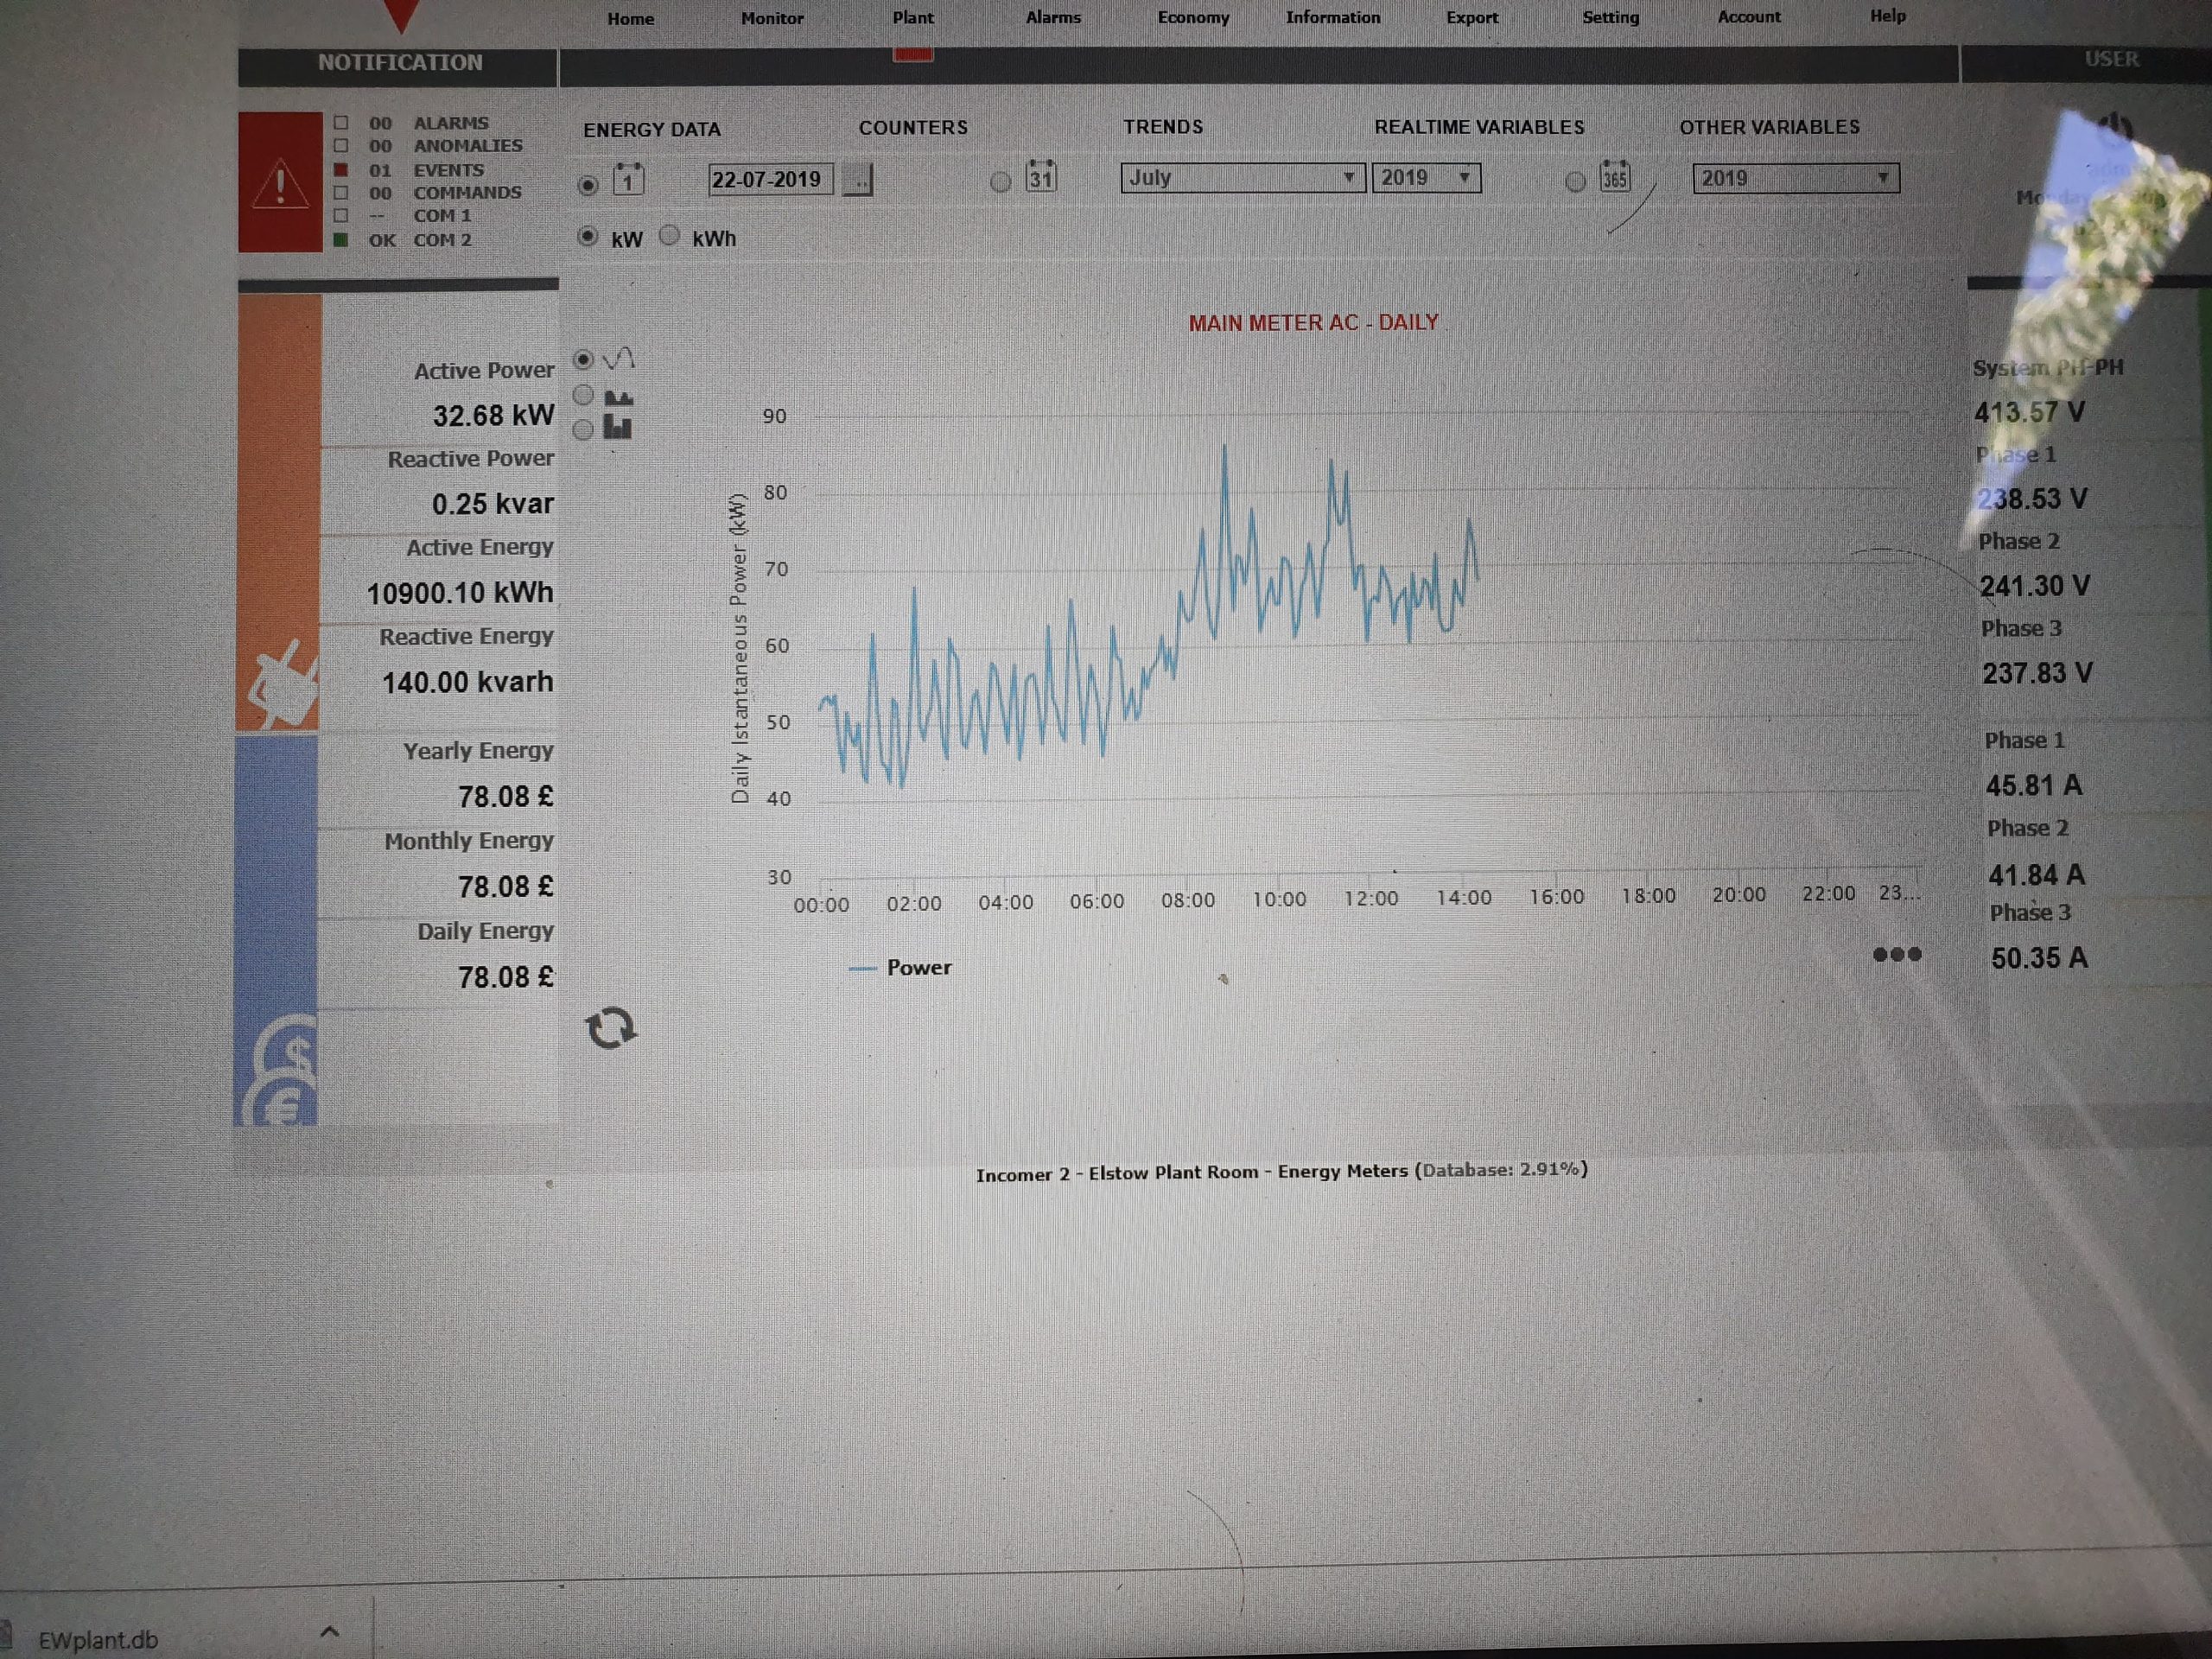This screenshot has width=2212, height=1659.
Task: Switch to the ENERGY DATA tab
Action: [x=652, y=129]
